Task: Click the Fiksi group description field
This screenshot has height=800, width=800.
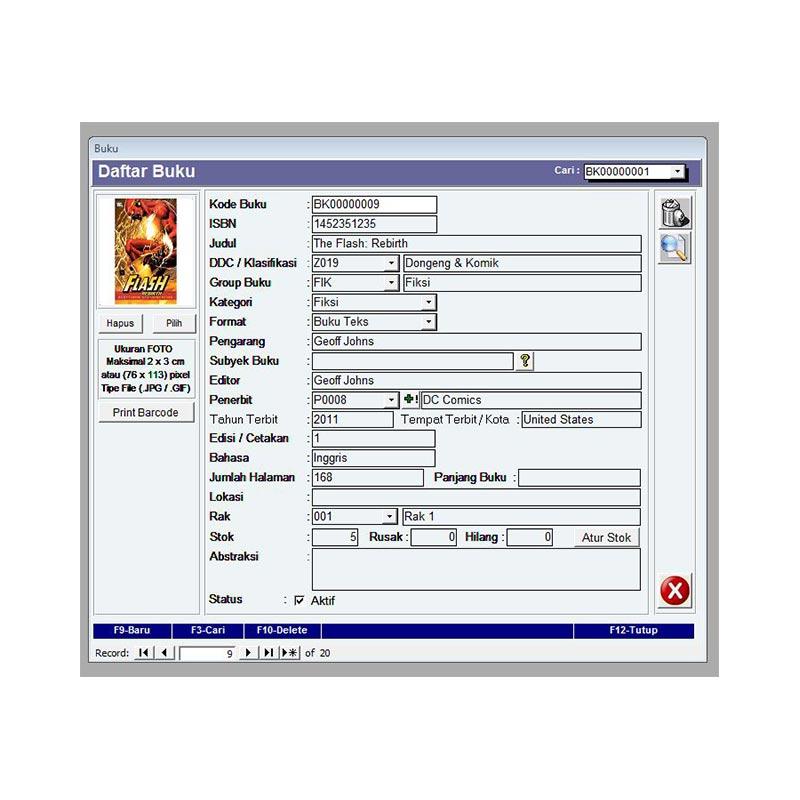Action: coord(522,283)
